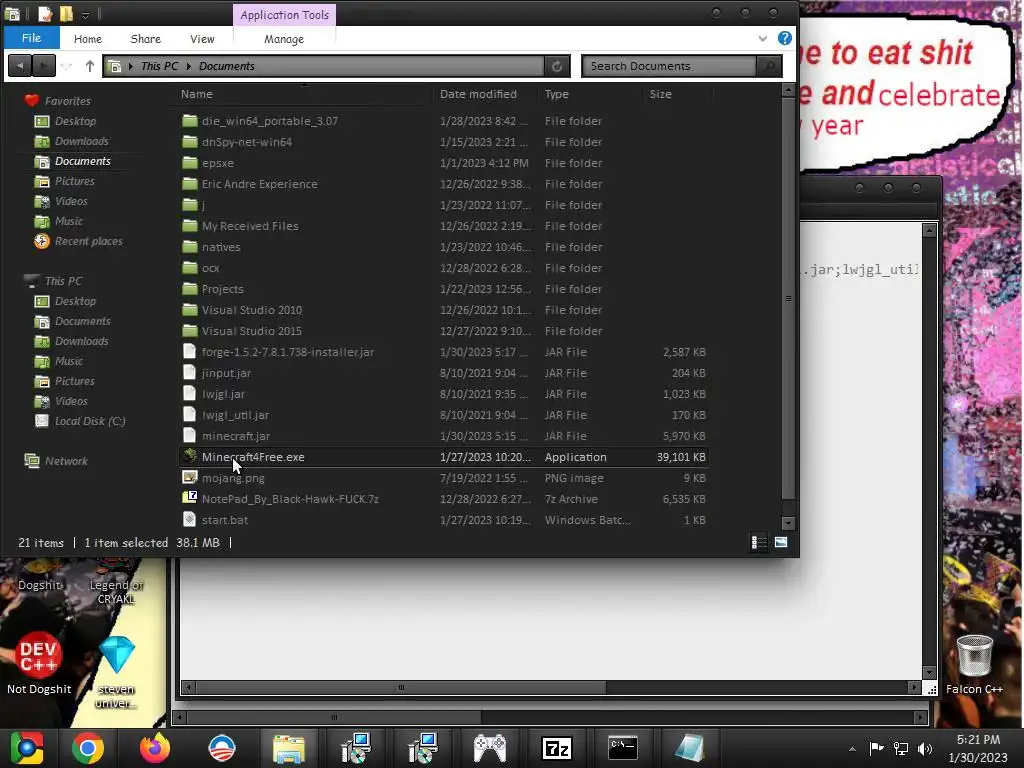Open the Not Dogshit Dev C++ desktop icon

39,662
